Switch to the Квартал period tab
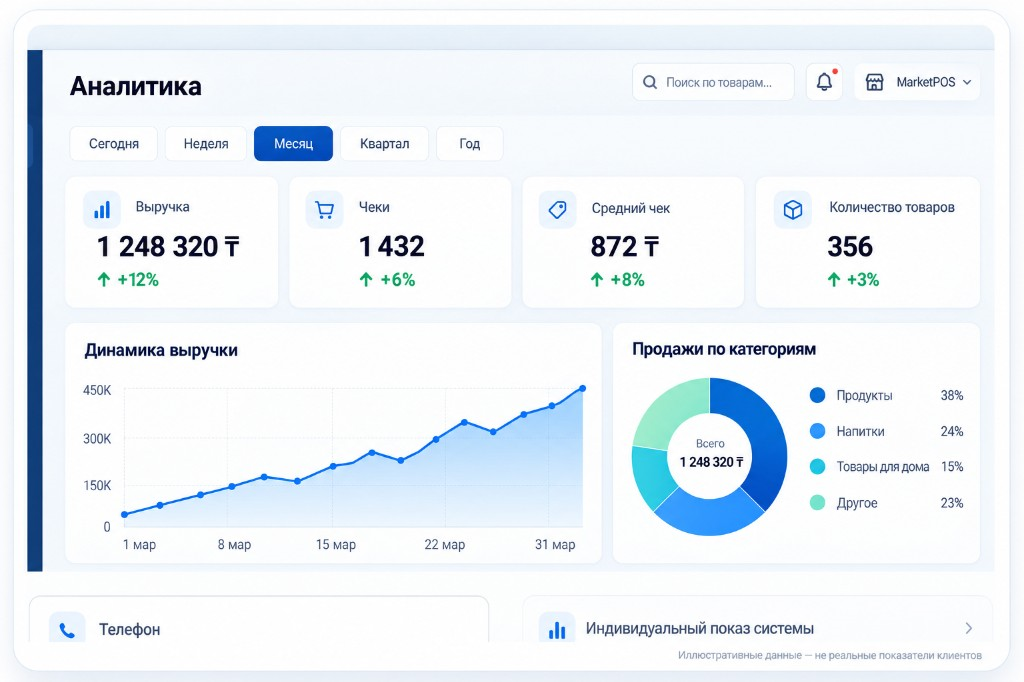 coord(385,144)
